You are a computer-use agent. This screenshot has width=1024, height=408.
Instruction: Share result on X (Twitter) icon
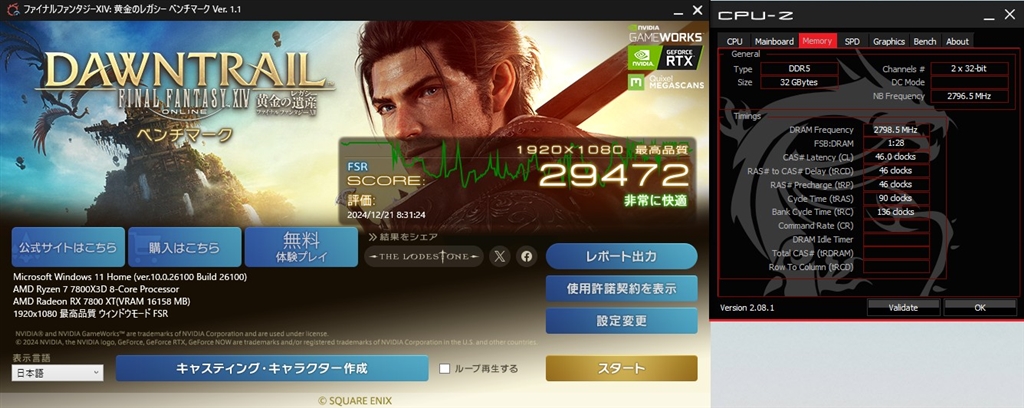pyautogui.click(x=500, y=257)
